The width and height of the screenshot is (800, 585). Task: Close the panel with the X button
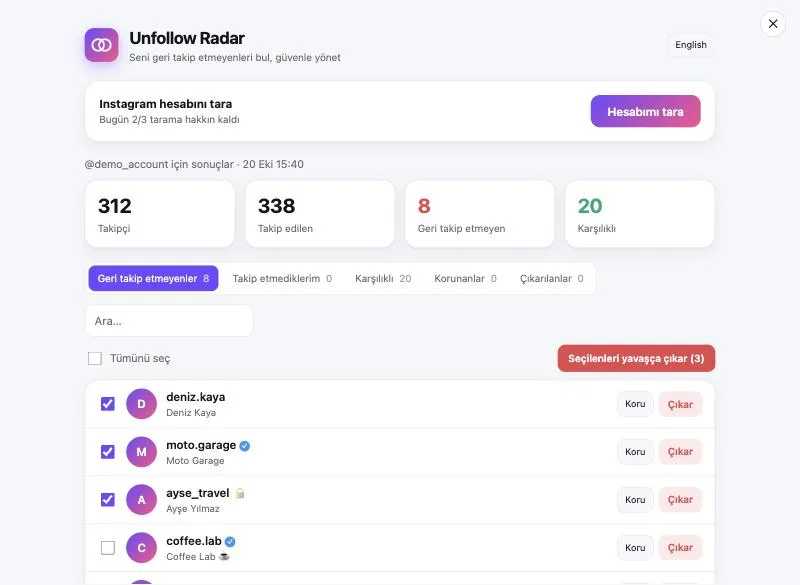(773, 24)
